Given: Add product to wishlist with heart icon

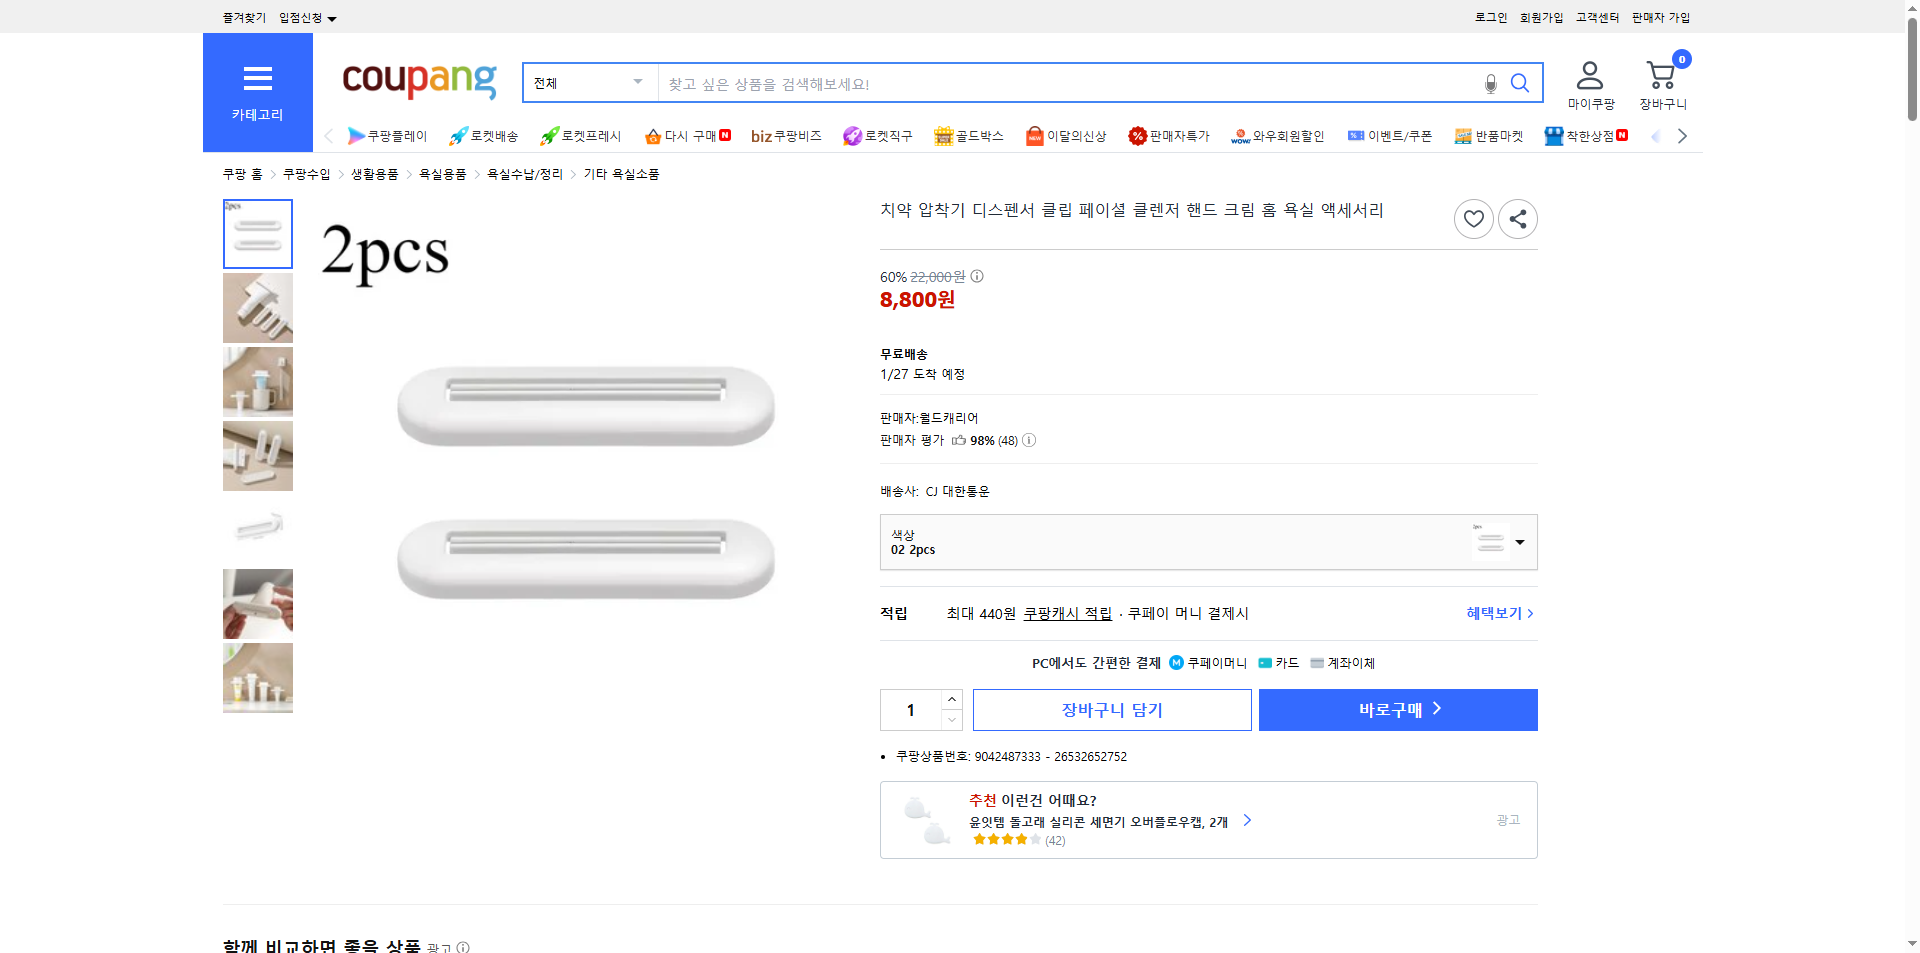Looking at the screenshot, I should point(1473,218).
